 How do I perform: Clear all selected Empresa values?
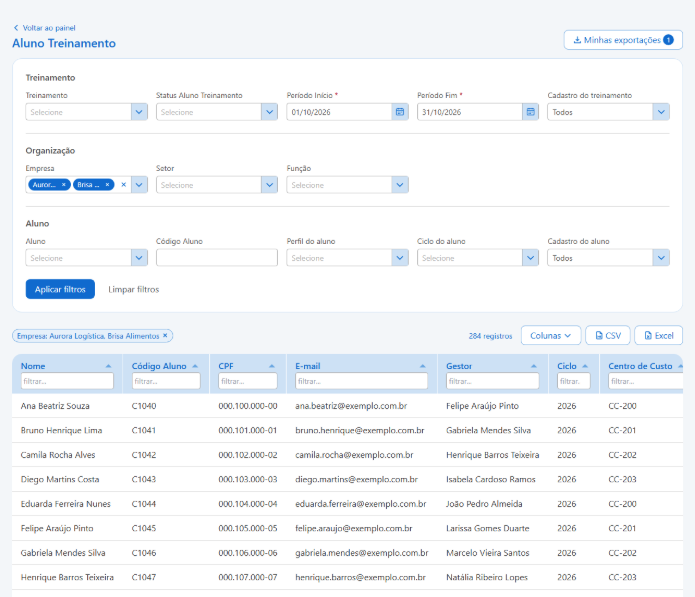point(124,185)
